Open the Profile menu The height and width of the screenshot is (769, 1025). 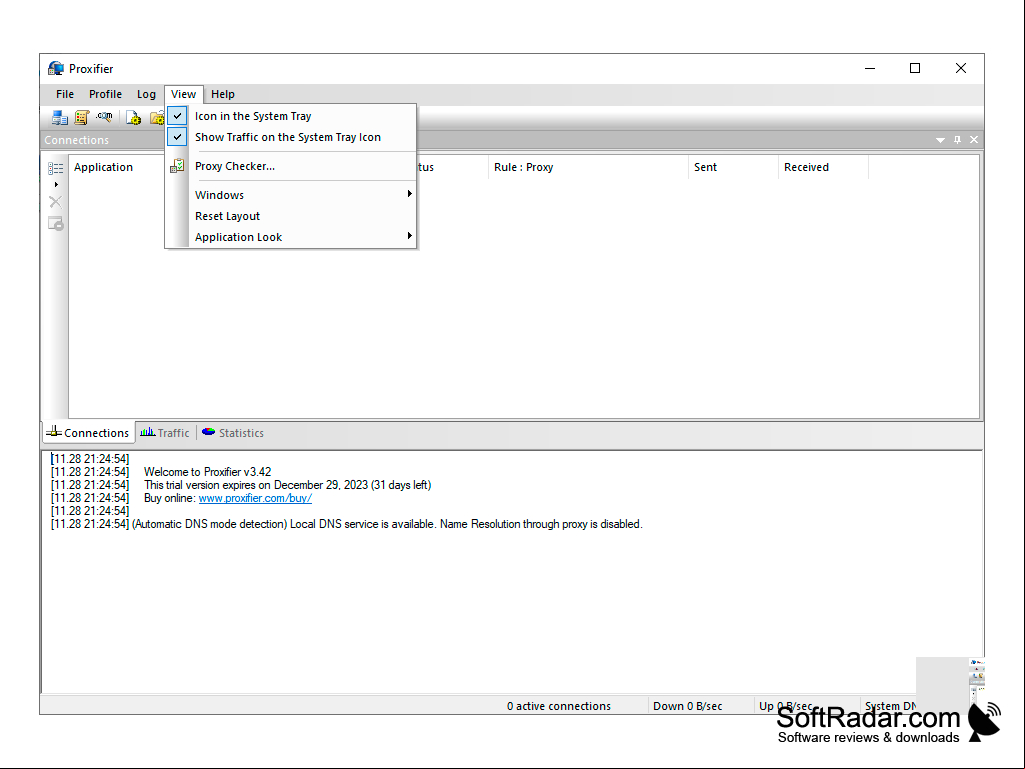105,94
